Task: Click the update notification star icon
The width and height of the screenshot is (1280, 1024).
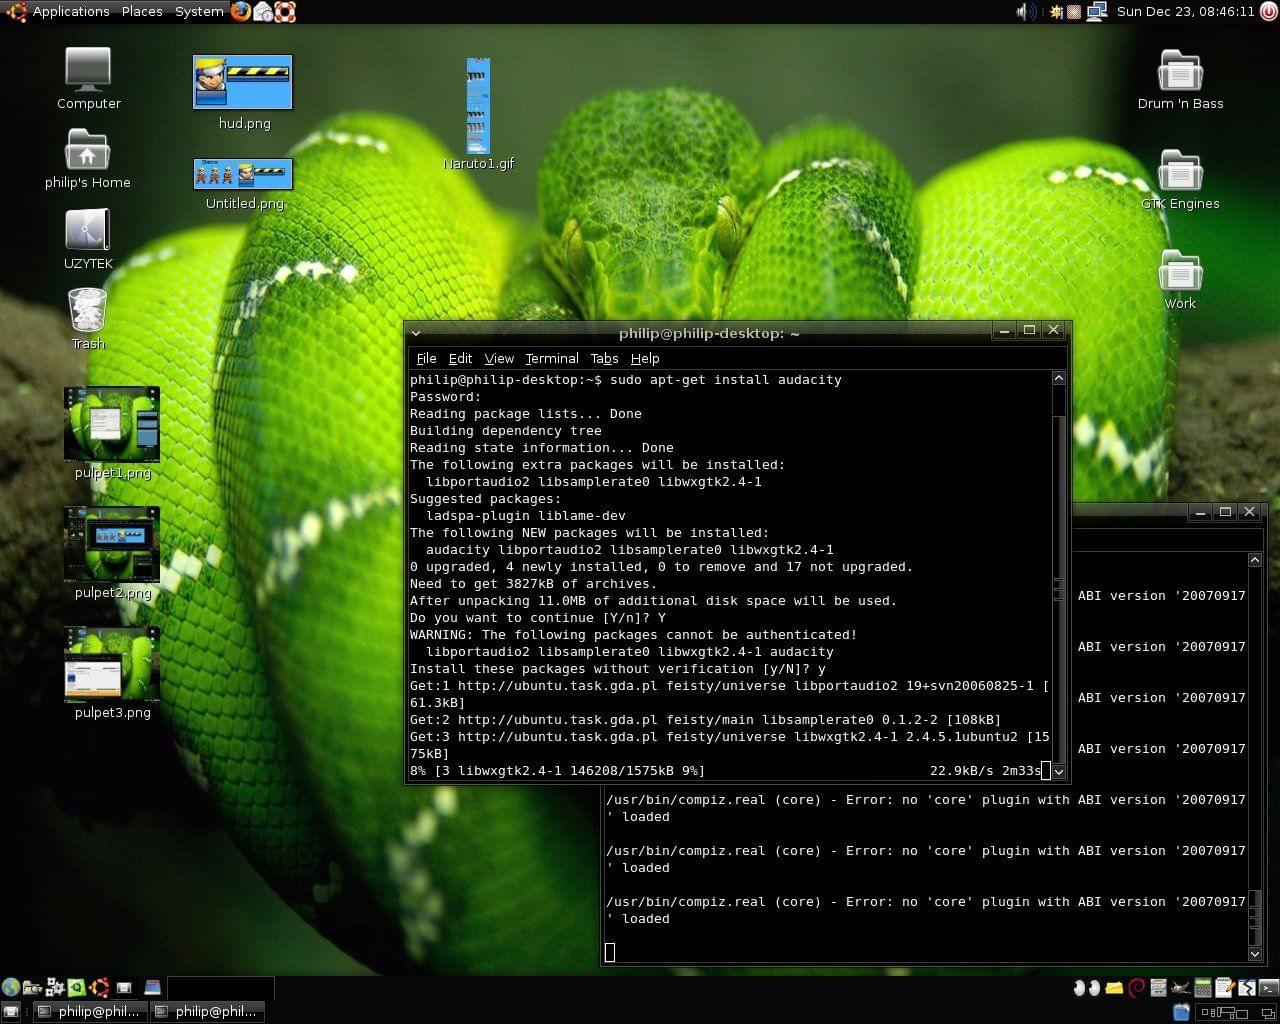Action: (x=1055, y=11)
